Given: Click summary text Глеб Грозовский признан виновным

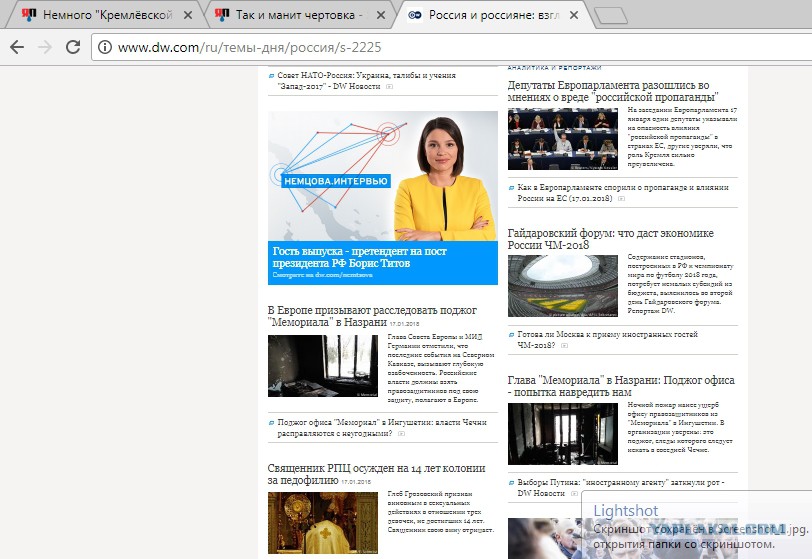Looking at the screenshot, I should (x=441, y=512).
